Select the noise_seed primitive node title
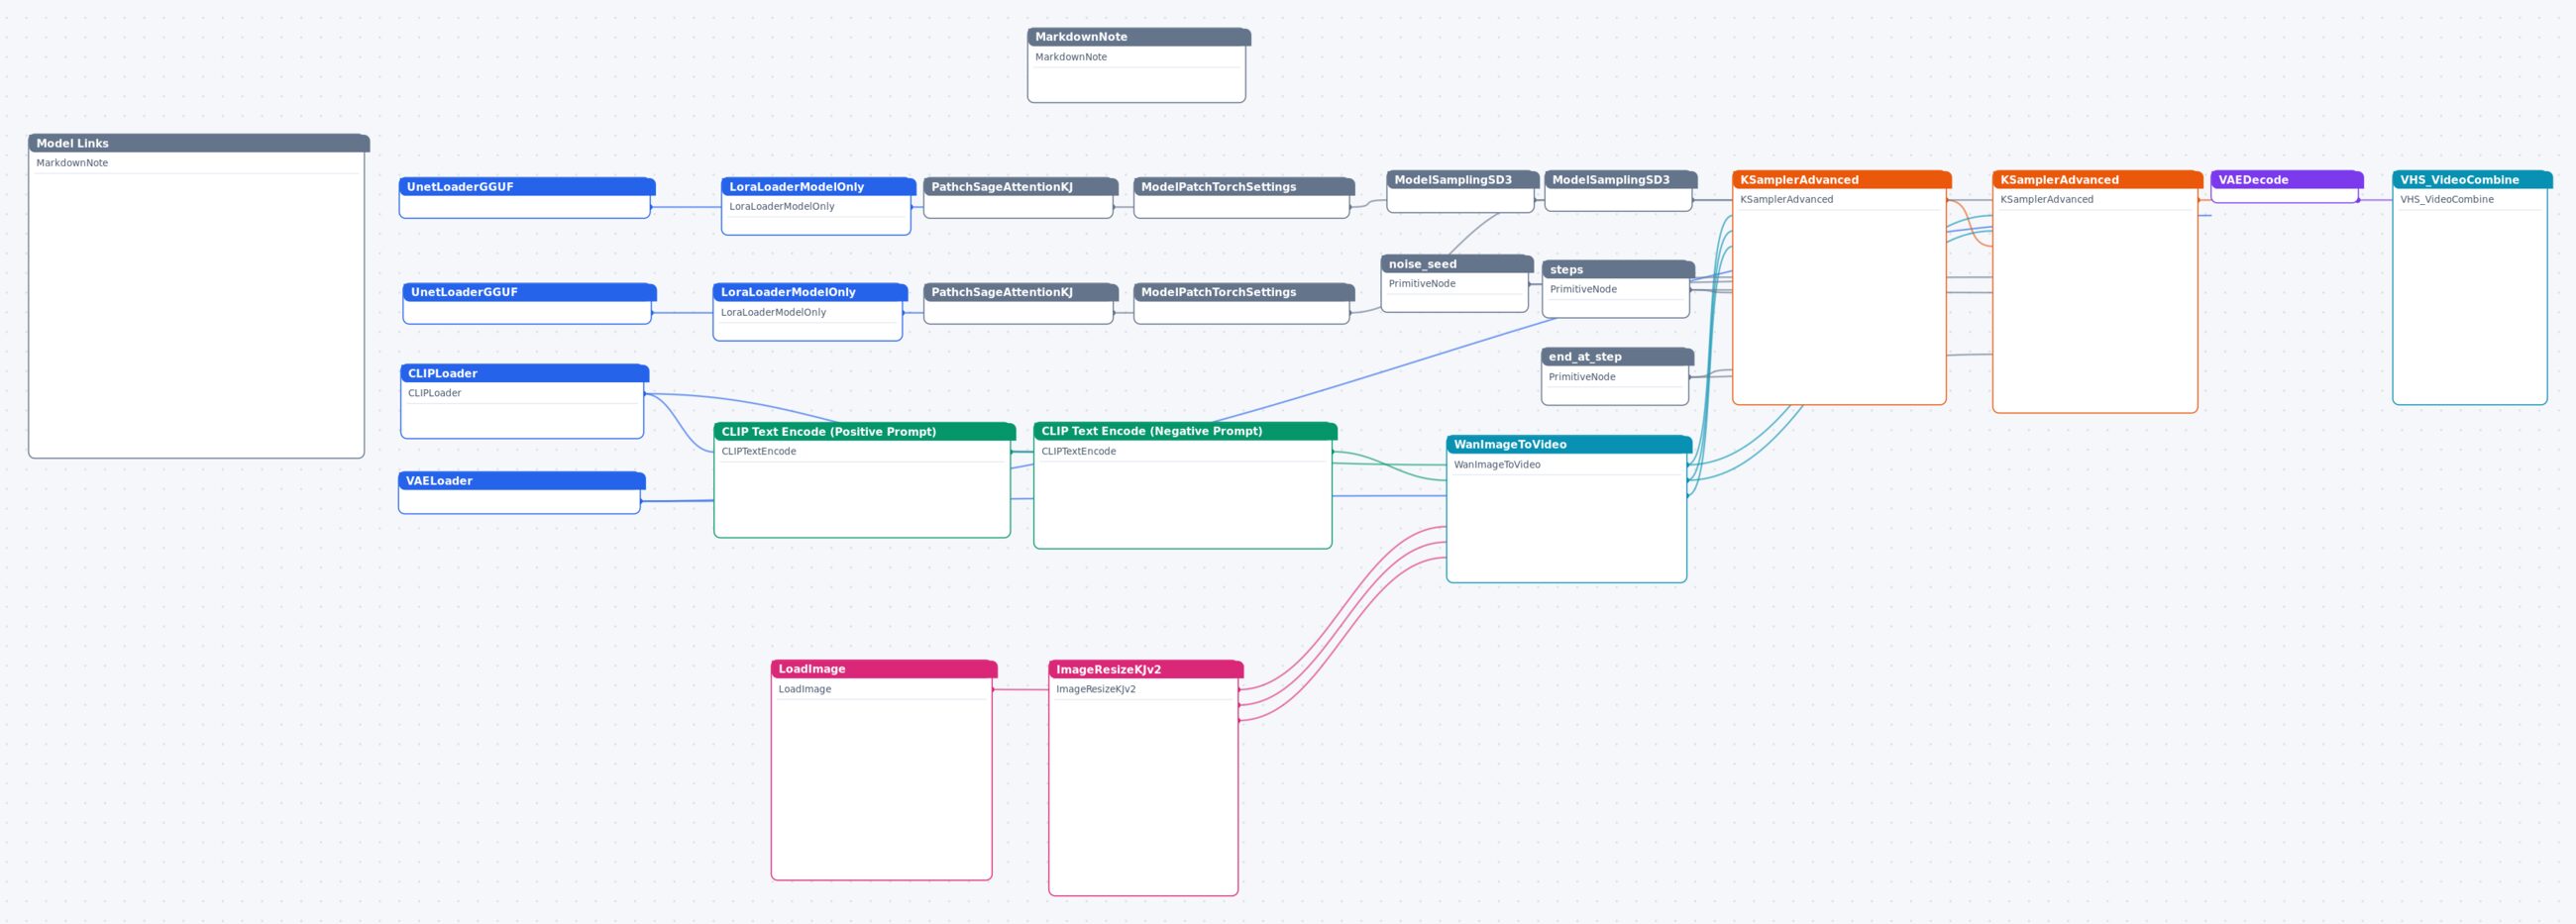Viewport: 2576px width, 924px height. pos(1457,264)
